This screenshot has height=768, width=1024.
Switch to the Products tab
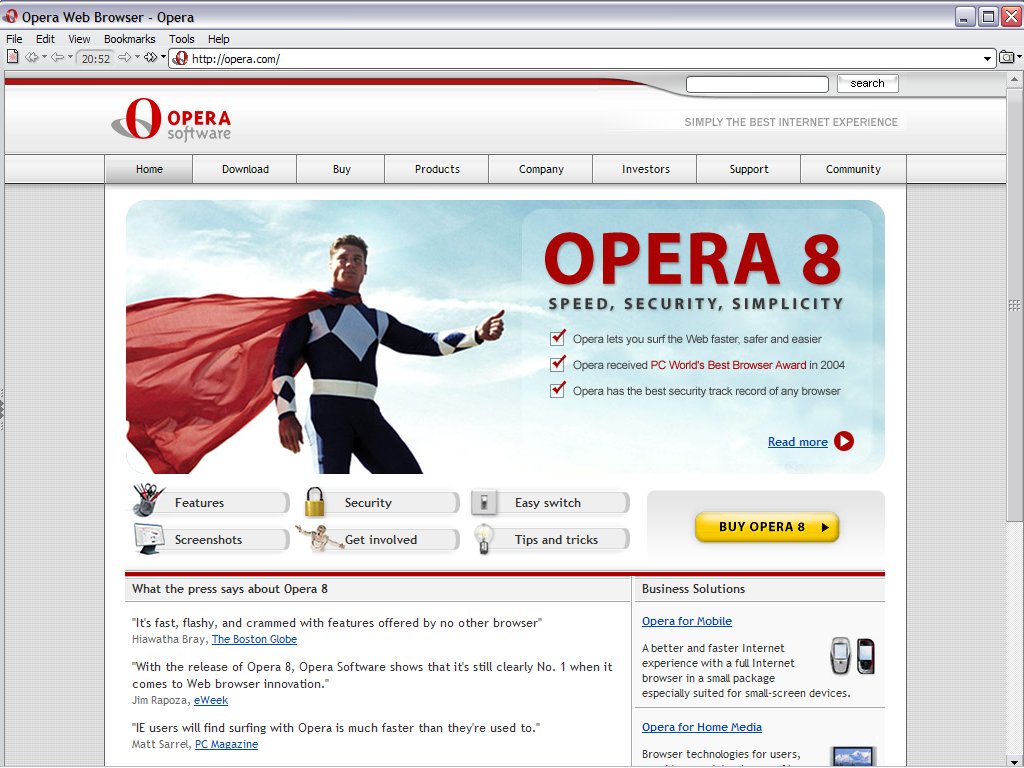coord(437,169)
